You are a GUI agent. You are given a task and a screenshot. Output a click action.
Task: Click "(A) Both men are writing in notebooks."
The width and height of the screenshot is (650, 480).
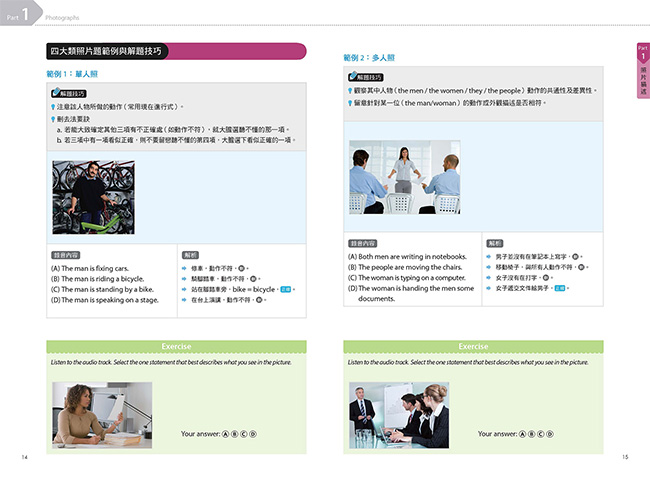pos(407,257)
